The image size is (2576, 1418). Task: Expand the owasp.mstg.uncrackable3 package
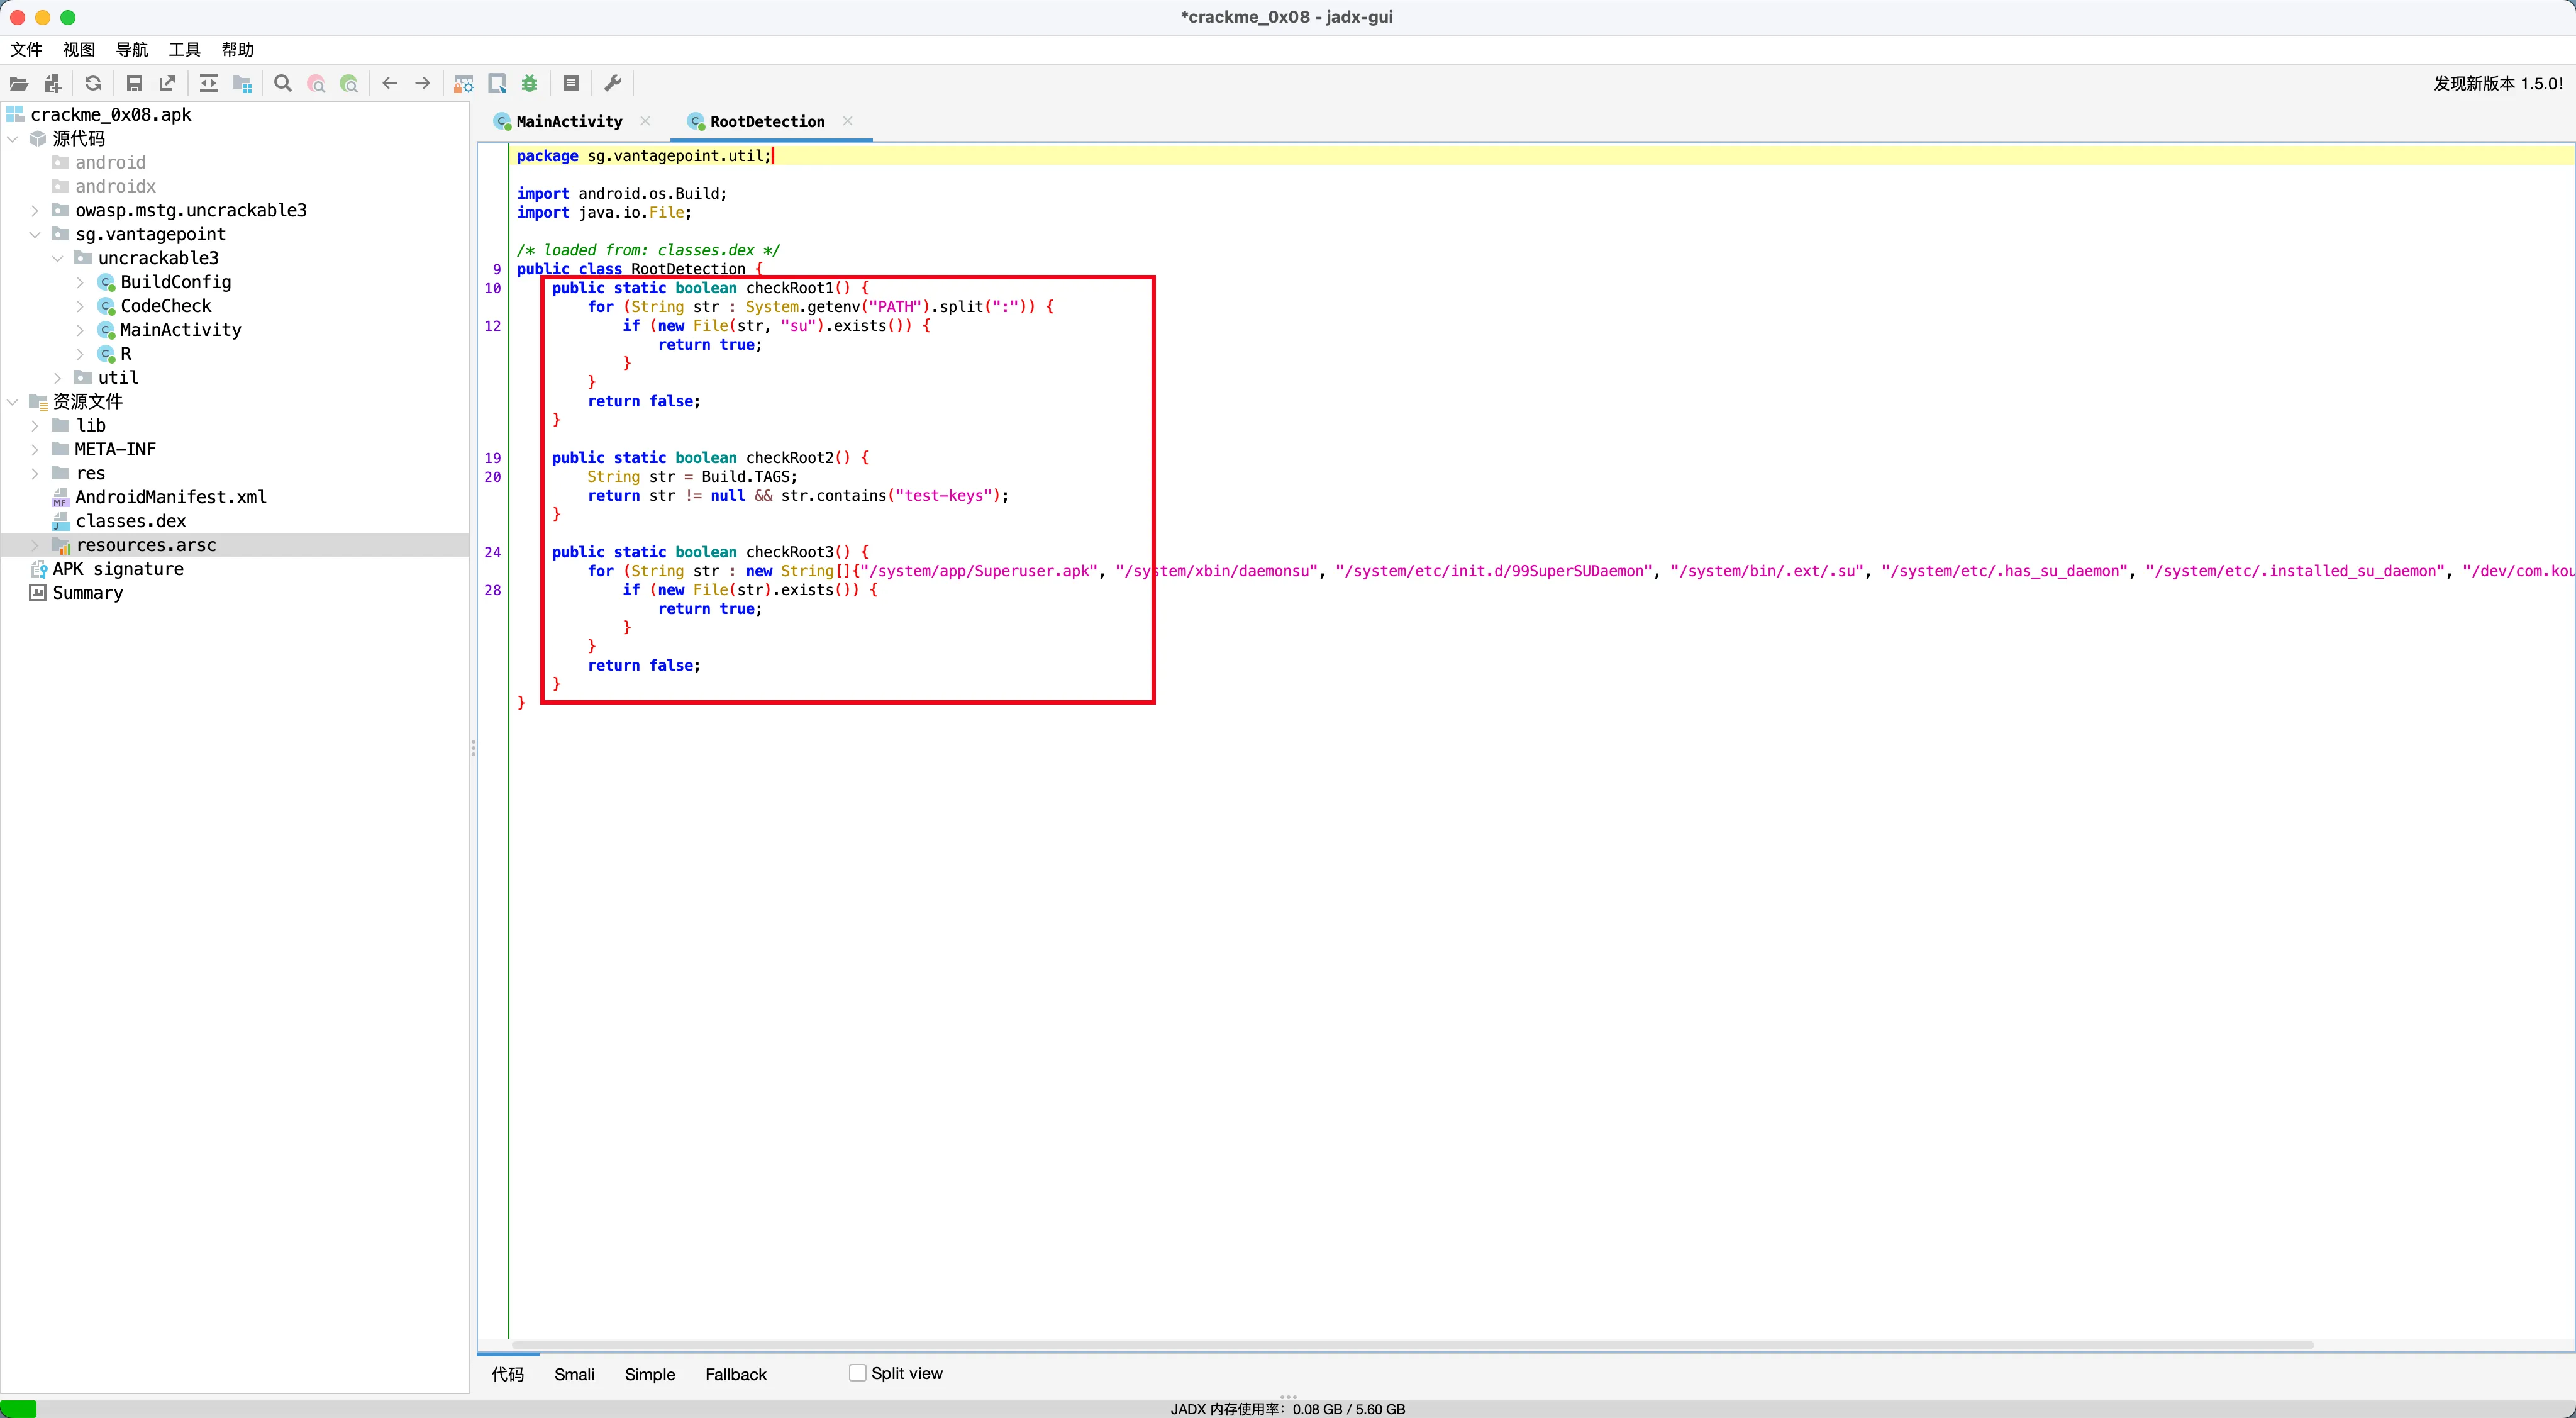35,210
